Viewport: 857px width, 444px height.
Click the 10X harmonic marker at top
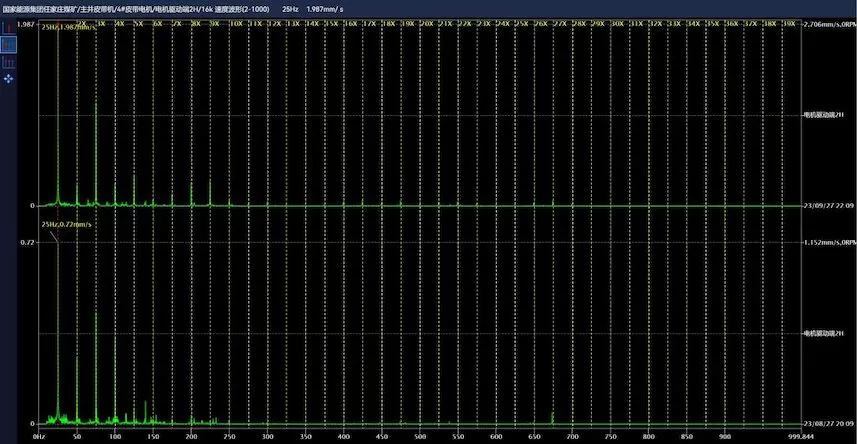pyautogui.click(x=236, y=22)
